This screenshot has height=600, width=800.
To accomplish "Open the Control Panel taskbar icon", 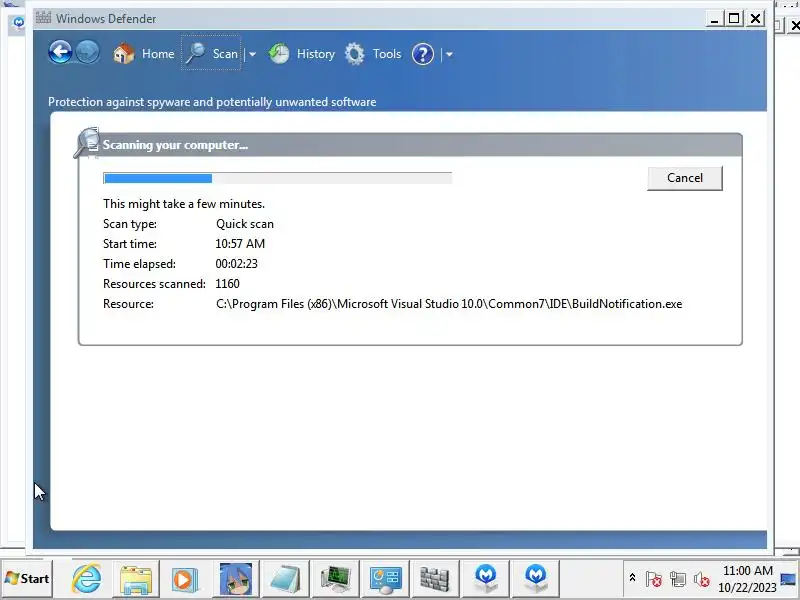I will coord(385,579).
